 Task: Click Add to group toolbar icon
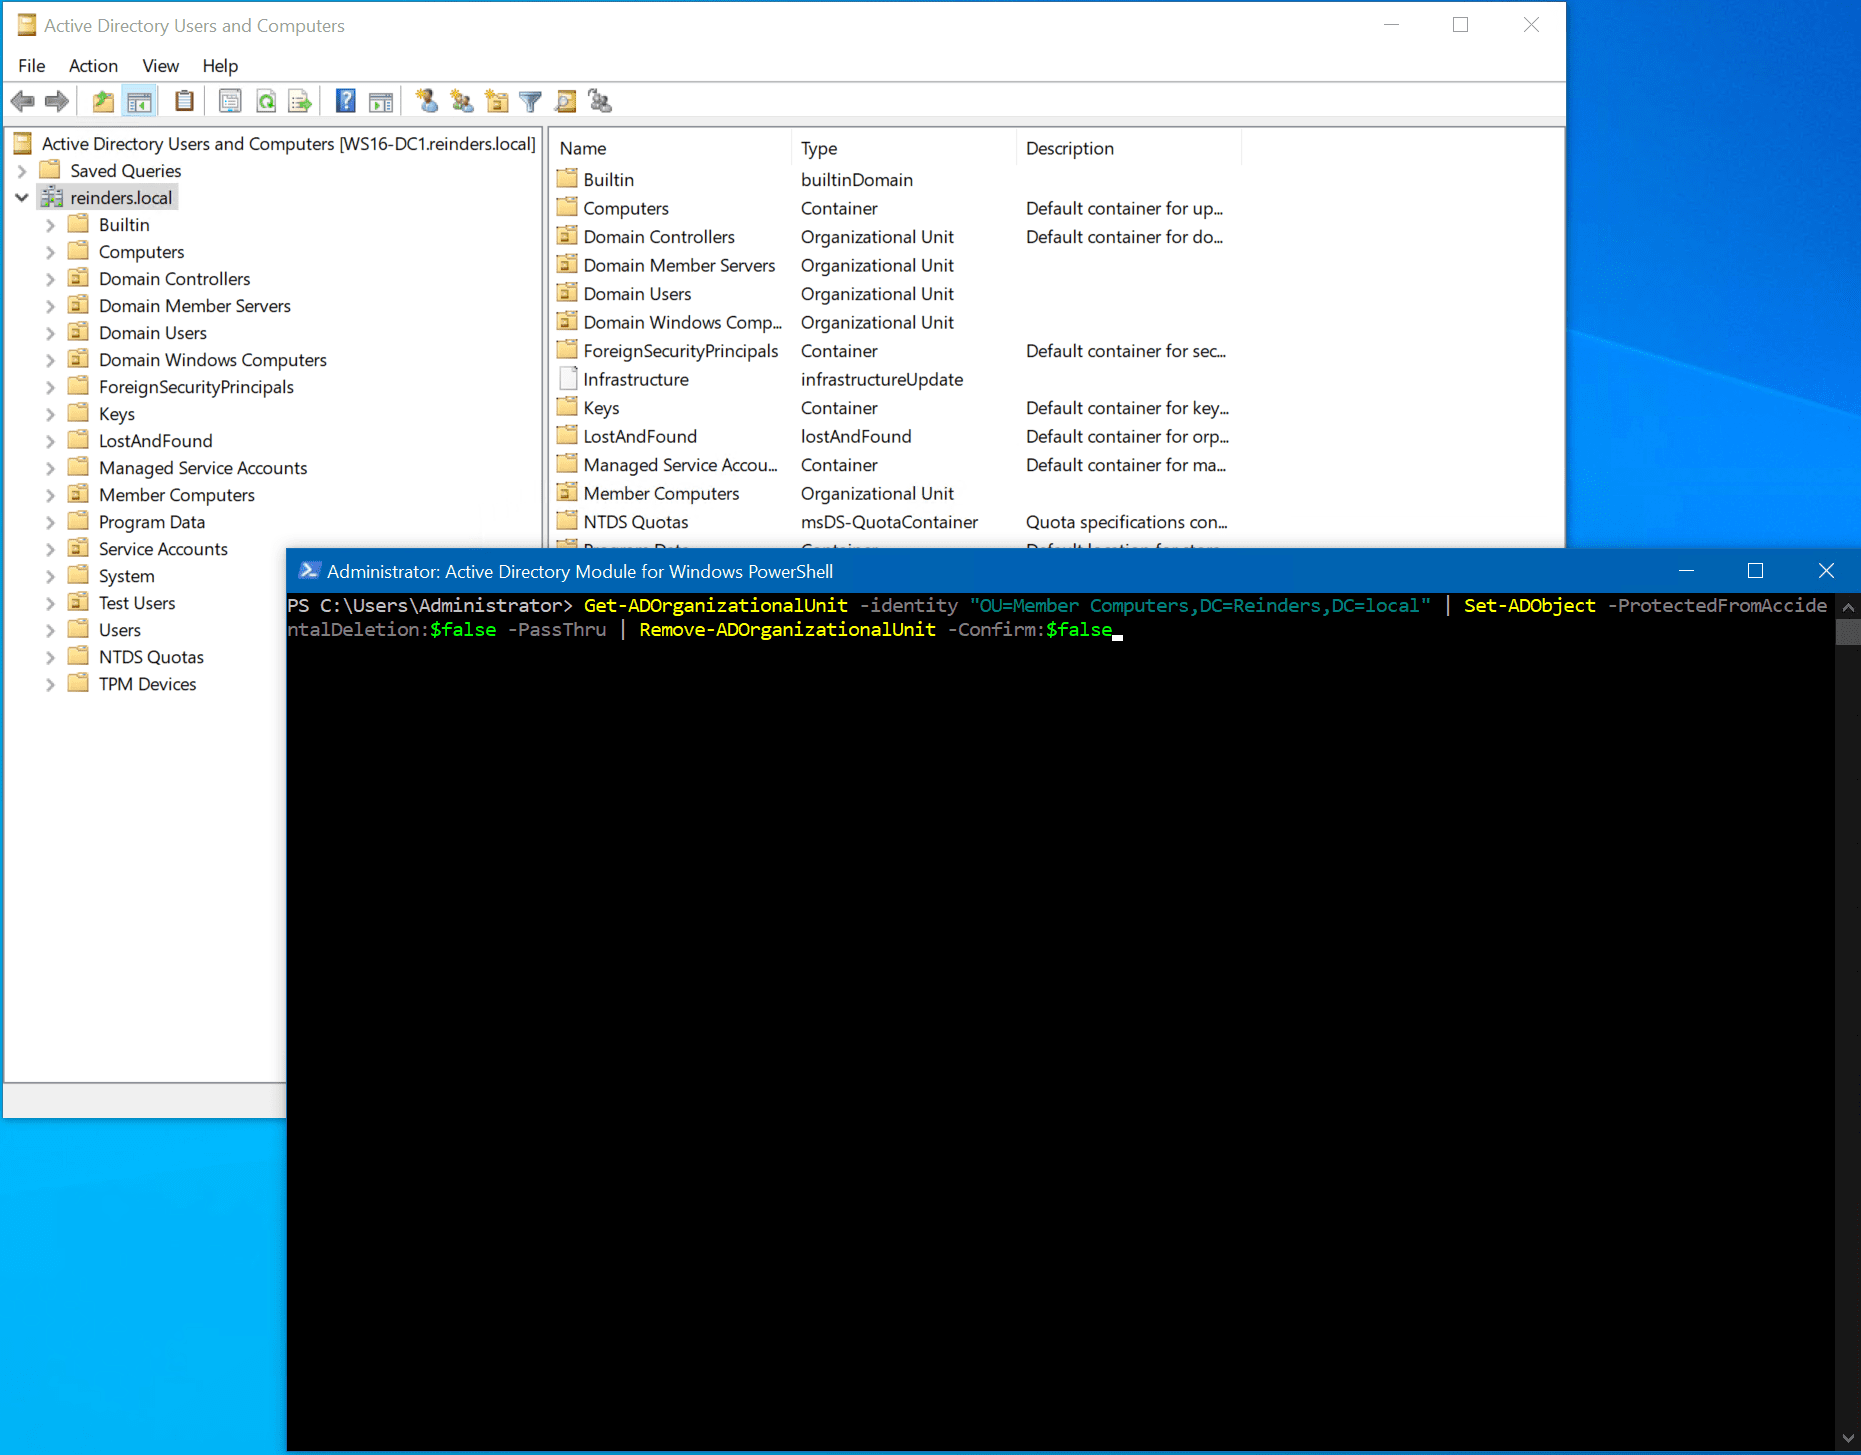pyautogui.click(x=600, y=101)
